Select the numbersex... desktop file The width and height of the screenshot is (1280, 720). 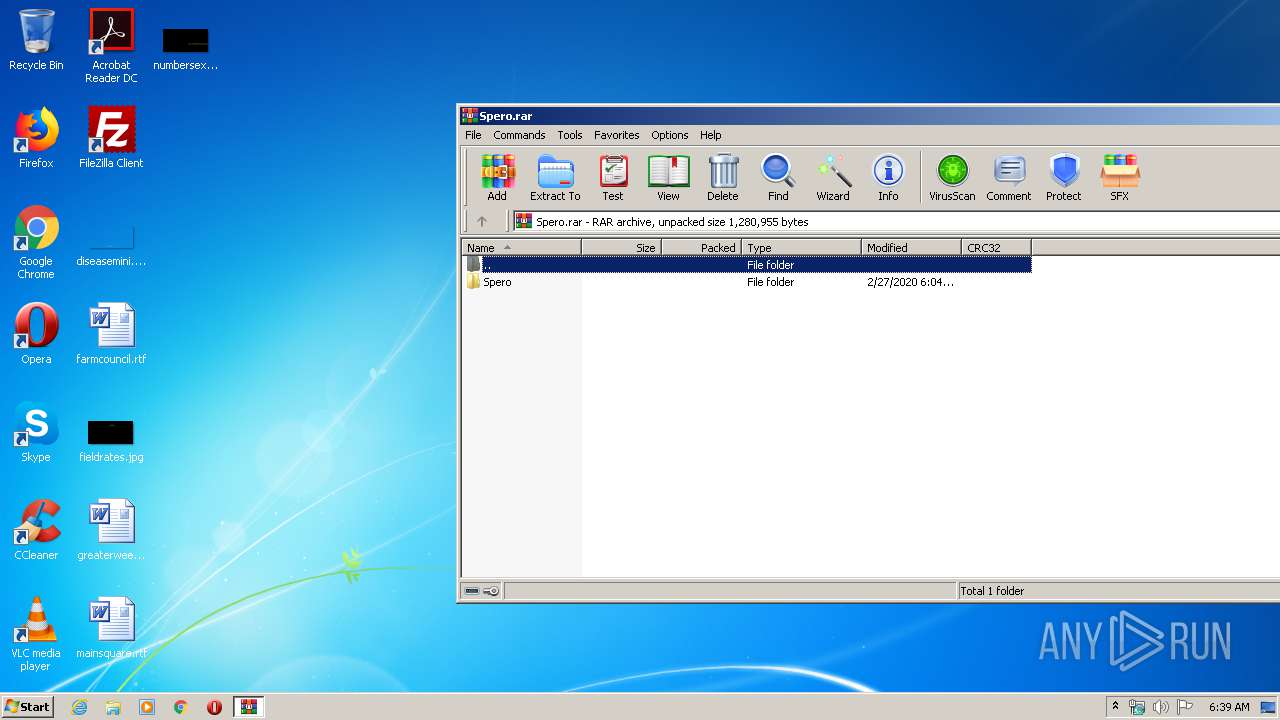(185, 48)
